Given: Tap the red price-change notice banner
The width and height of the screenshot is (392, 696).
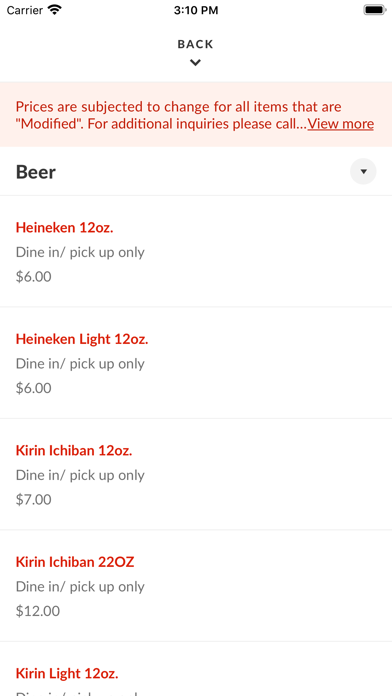Looking at the screenshot, I should (x=196, y=115).
